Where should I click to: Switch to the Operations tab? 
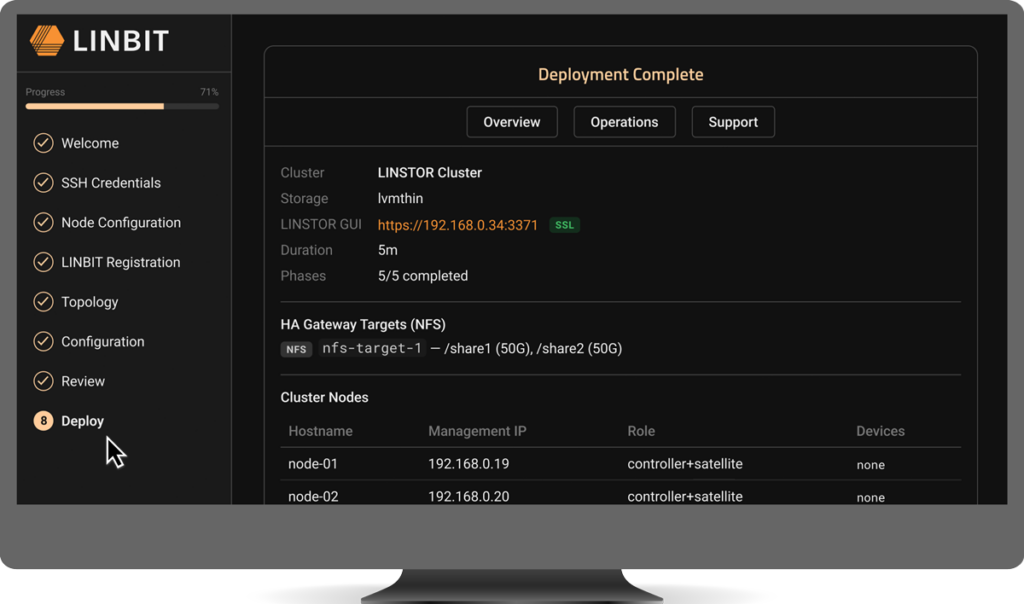[x=624, y=122]
